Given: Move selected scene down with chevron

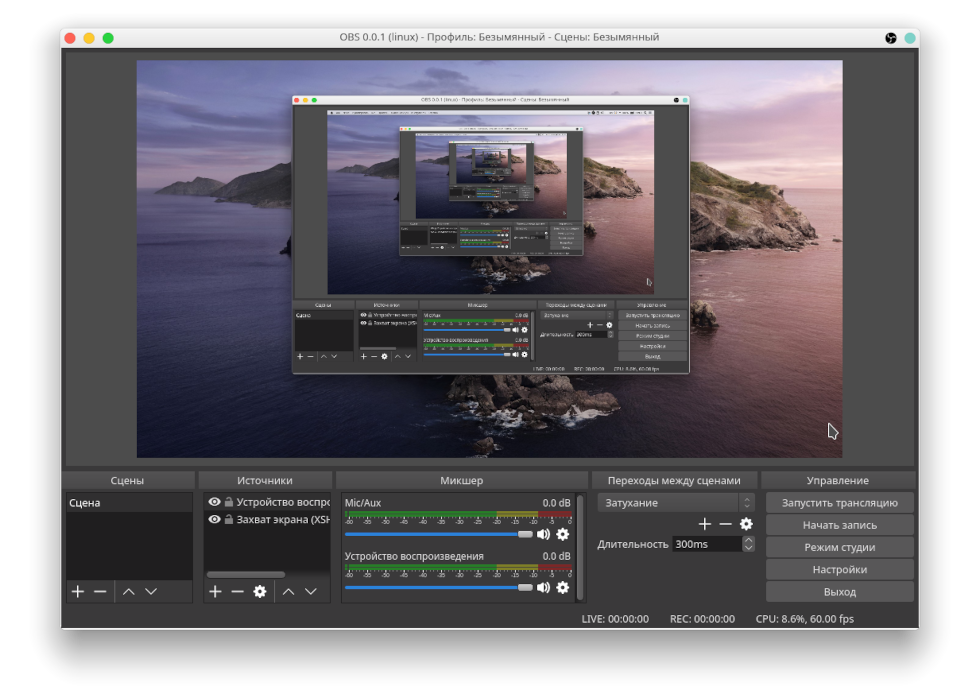Looking at the screenshot, I should click(x=151, y=591).
